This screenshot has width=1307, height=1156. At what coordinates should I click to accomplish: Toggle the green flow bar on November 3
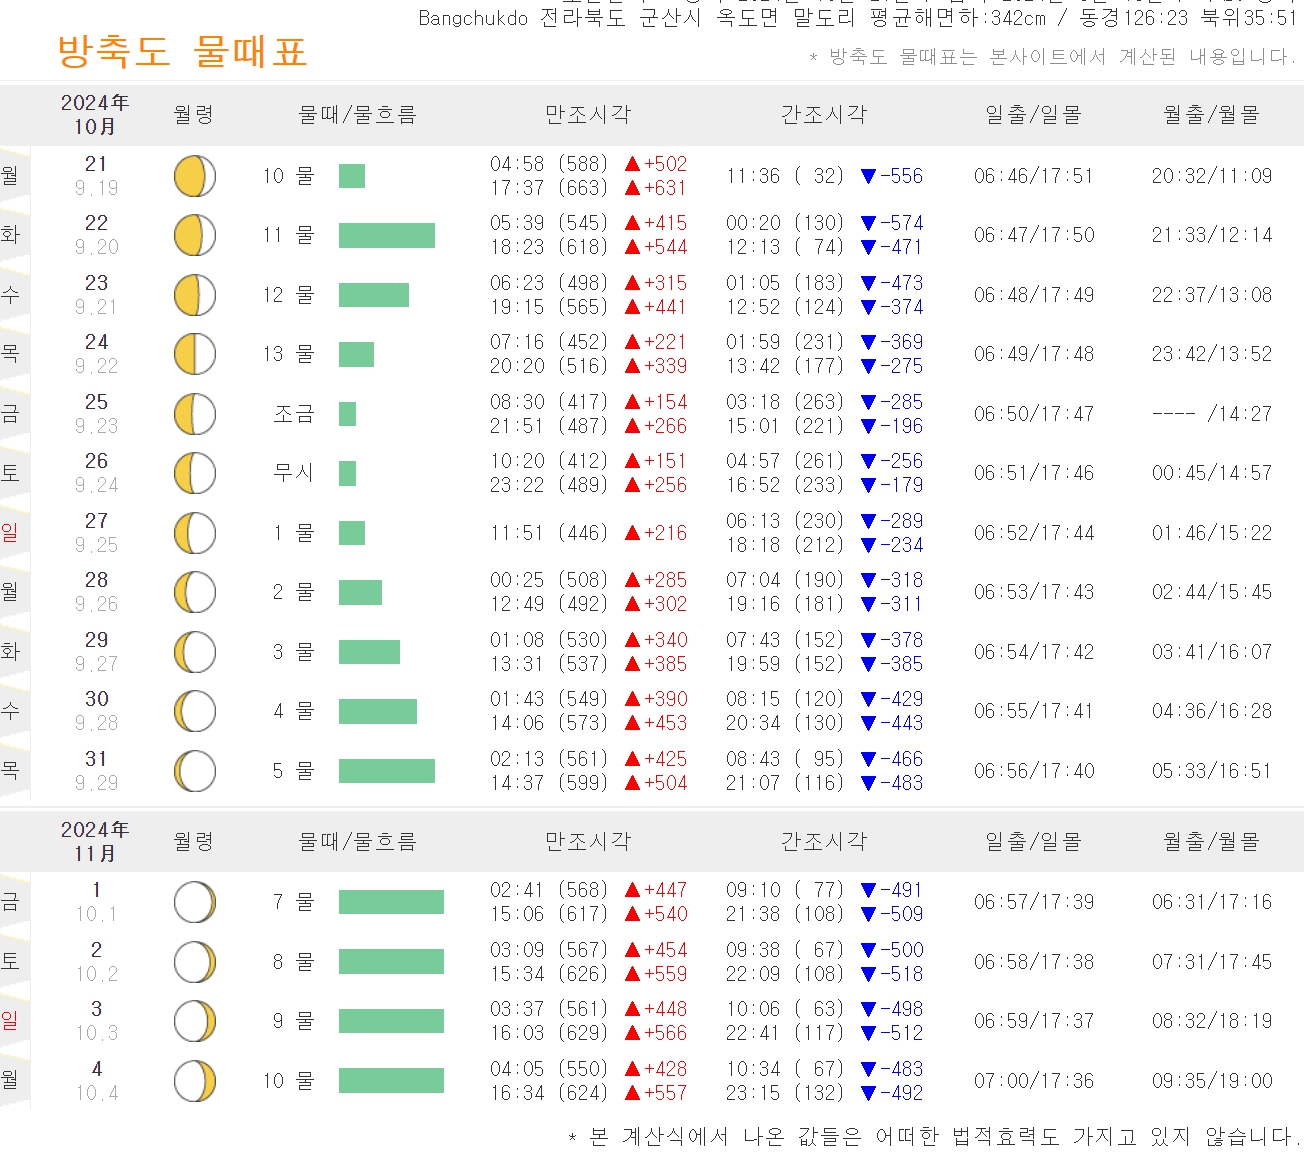(x=391, y=1021)
